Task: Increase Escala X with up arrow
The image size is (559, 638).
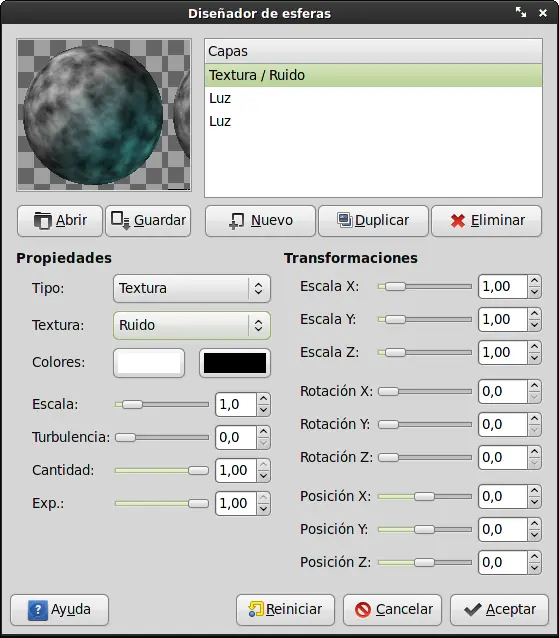Action: [534, 281]
